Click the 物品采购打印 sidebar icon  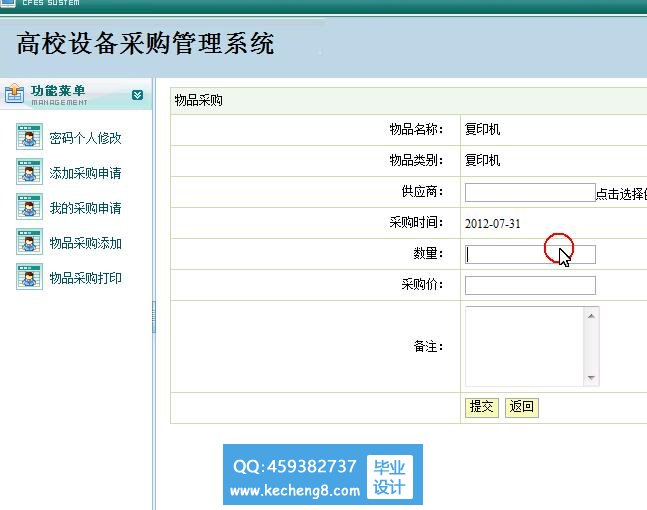coord(29,277)
